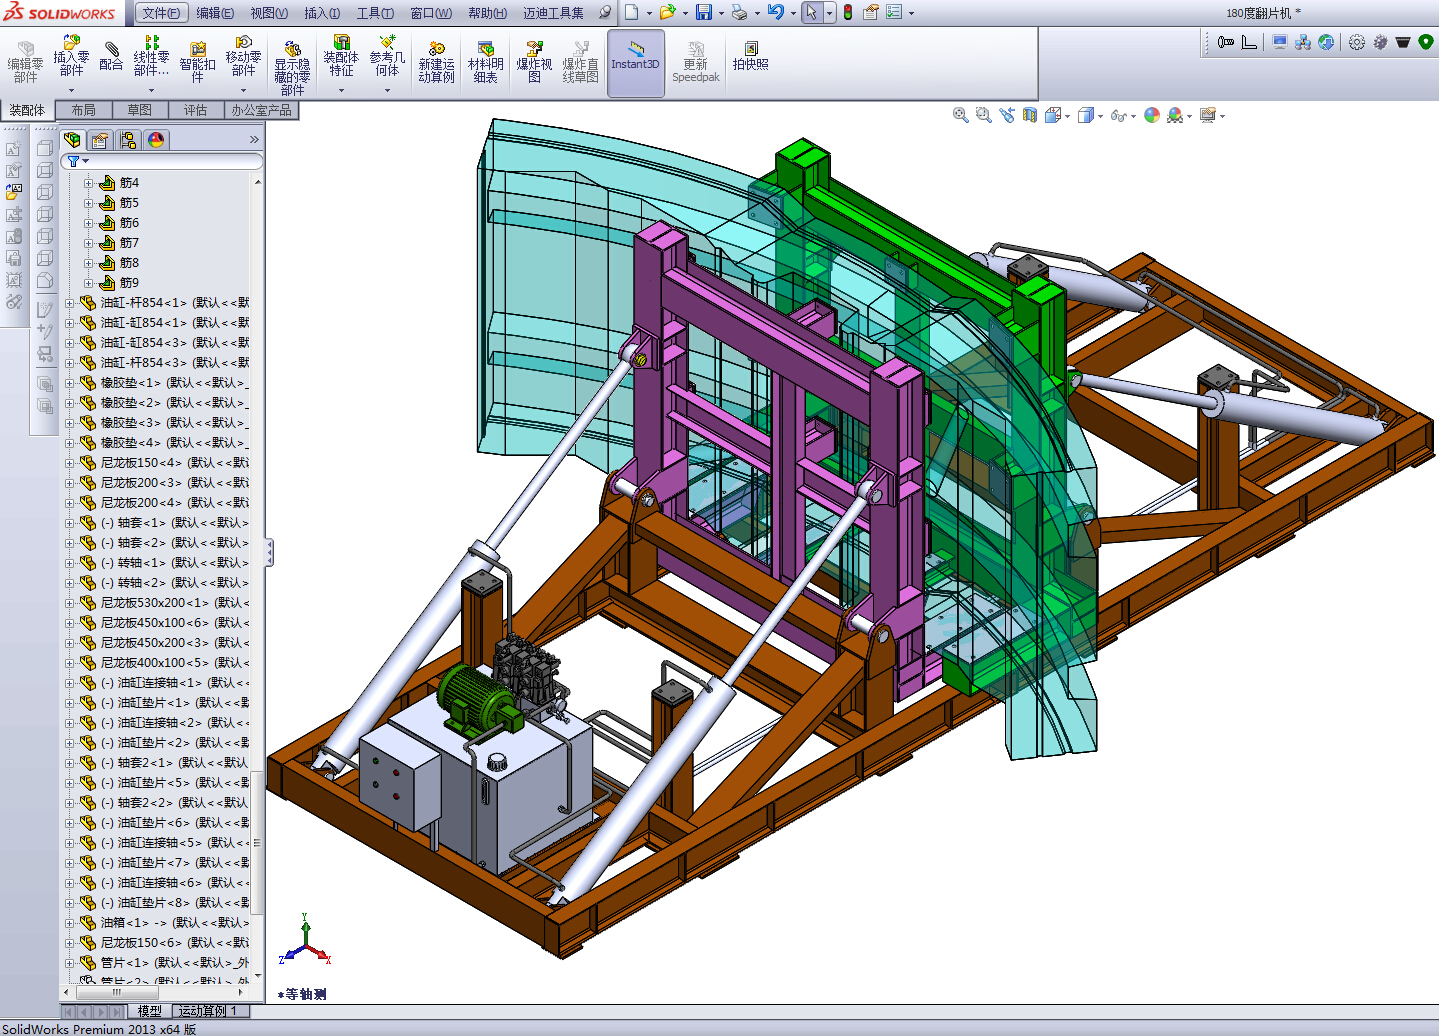
Task: Open dropdown under 移动零部件
Action: click(x=243, y=91)
